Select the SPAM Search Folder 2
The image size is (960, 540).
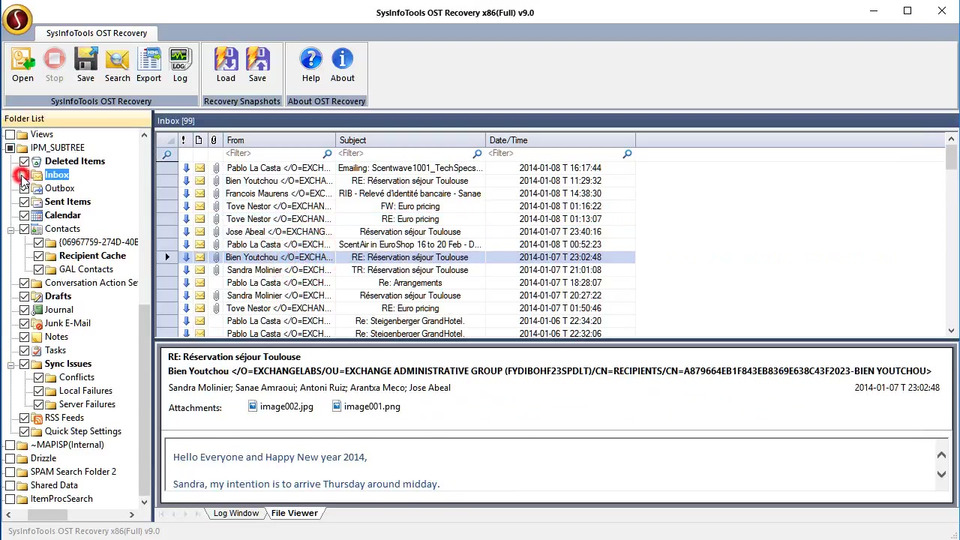73,472
